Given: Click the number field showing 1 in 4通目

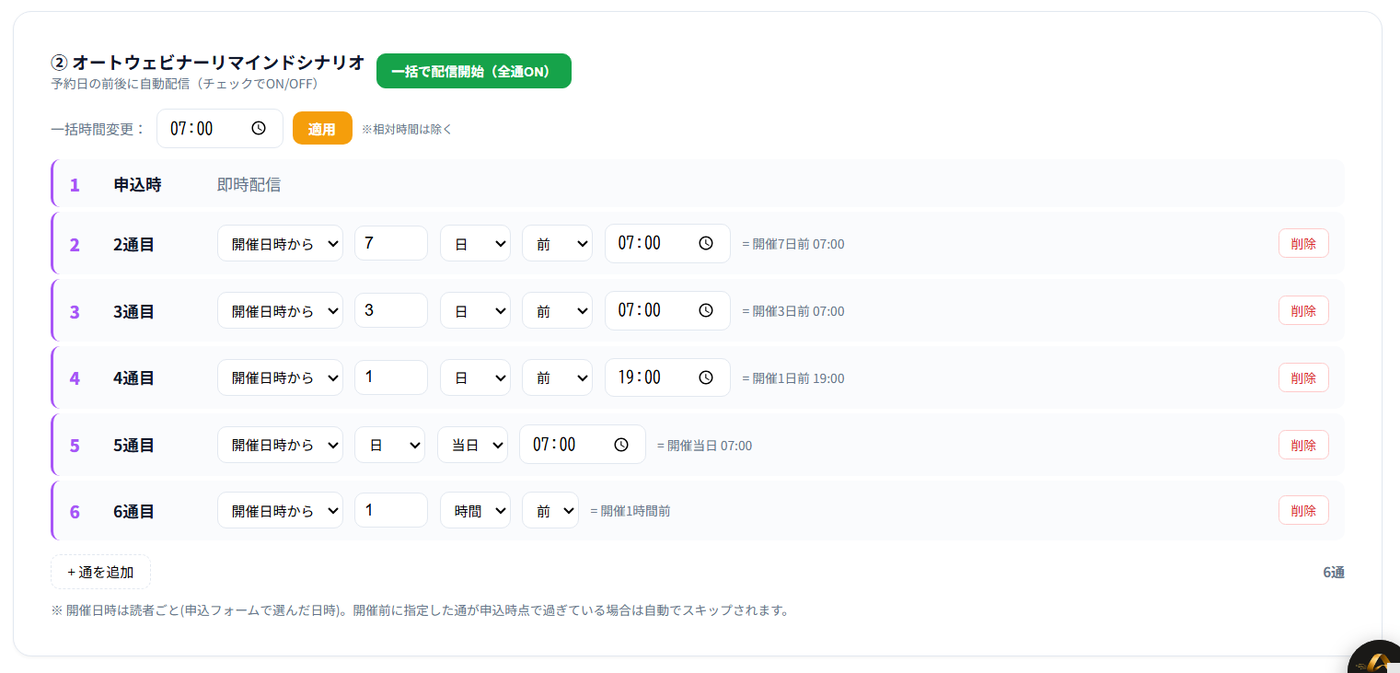Looking at the screenshot, I should (391, 377).
